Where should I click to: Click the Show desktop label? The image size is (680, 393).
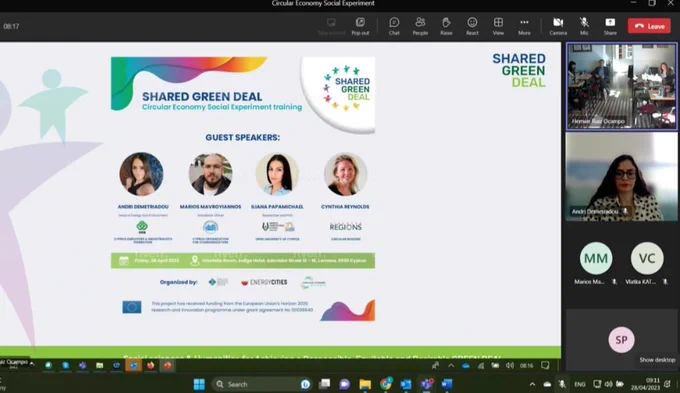(x=657, y=360)
